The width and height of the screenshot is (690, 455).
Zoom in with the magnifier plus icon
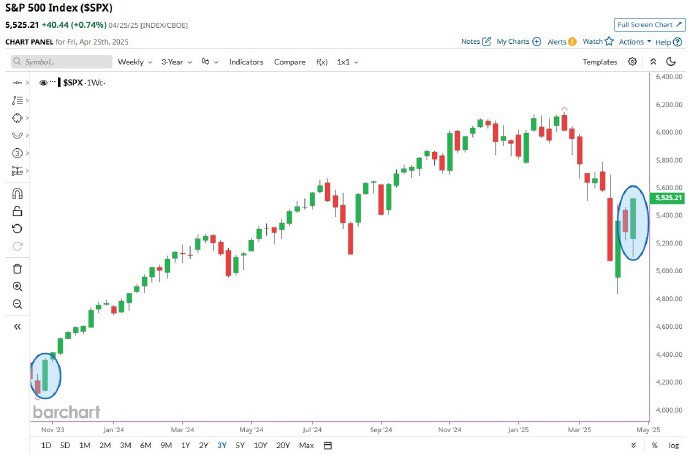[x=17, y=286]
